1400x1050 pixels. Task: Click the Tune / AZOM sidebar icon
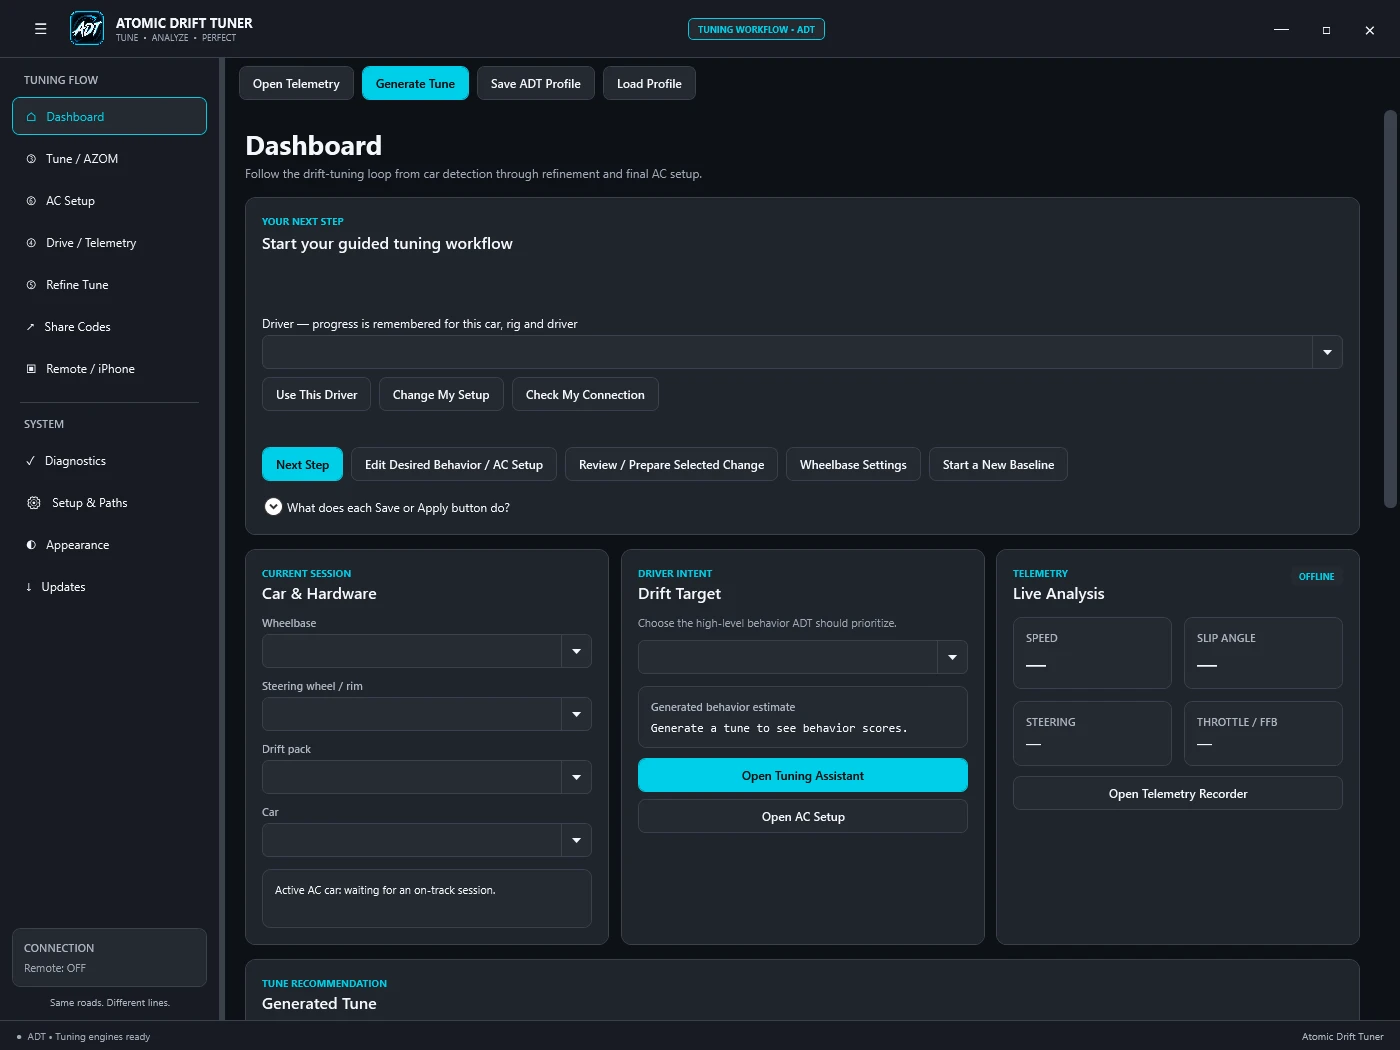[31, 159]
